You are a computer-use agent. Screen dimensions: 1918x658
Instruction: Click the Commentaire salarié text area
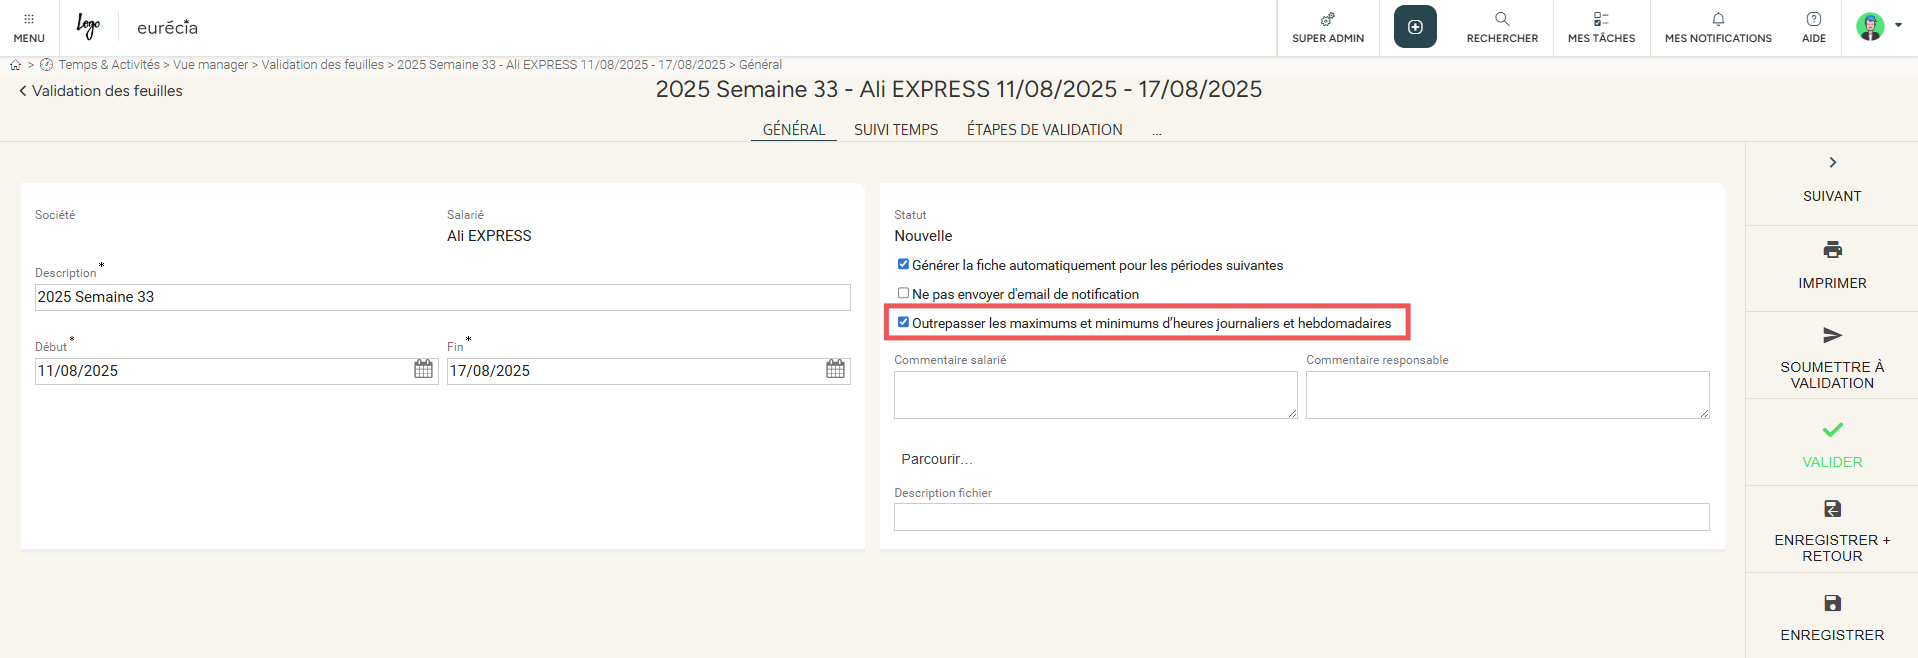coord(1095,395)
